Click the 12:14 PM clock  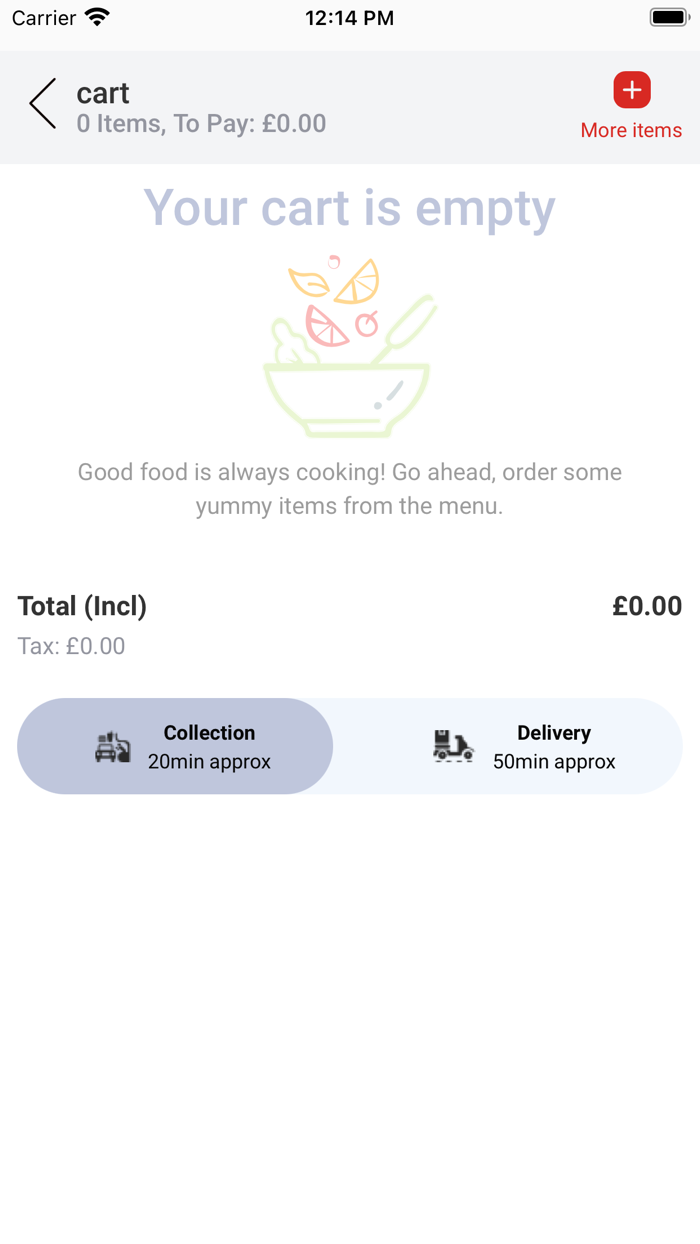(x=349, y=18)
